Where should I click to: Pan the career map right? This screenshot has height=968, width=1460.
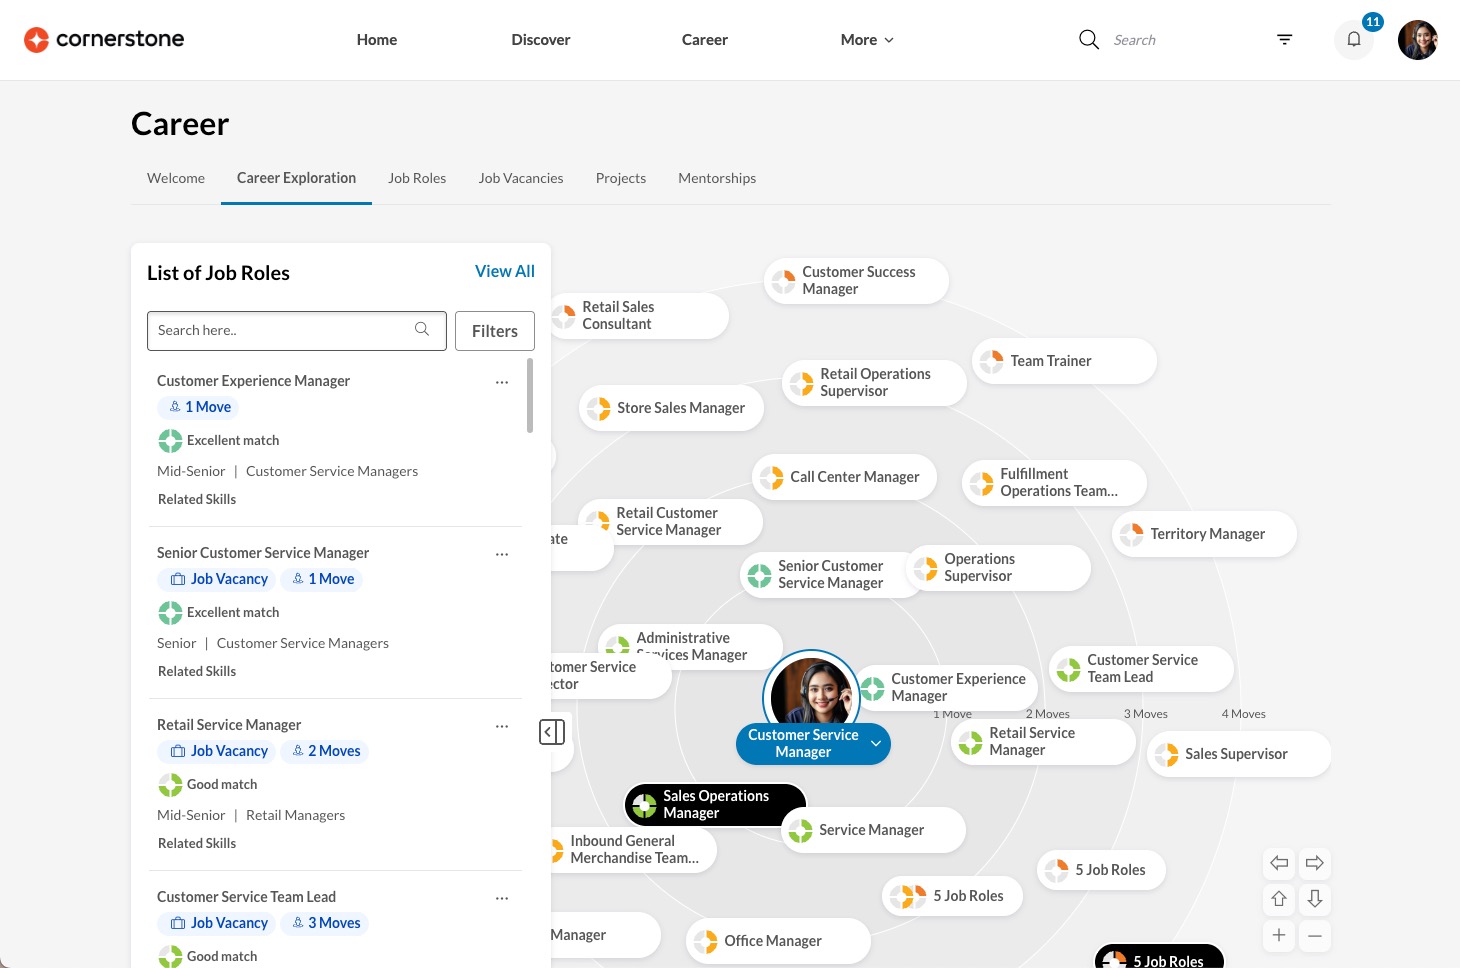[x=1315, y=863]
